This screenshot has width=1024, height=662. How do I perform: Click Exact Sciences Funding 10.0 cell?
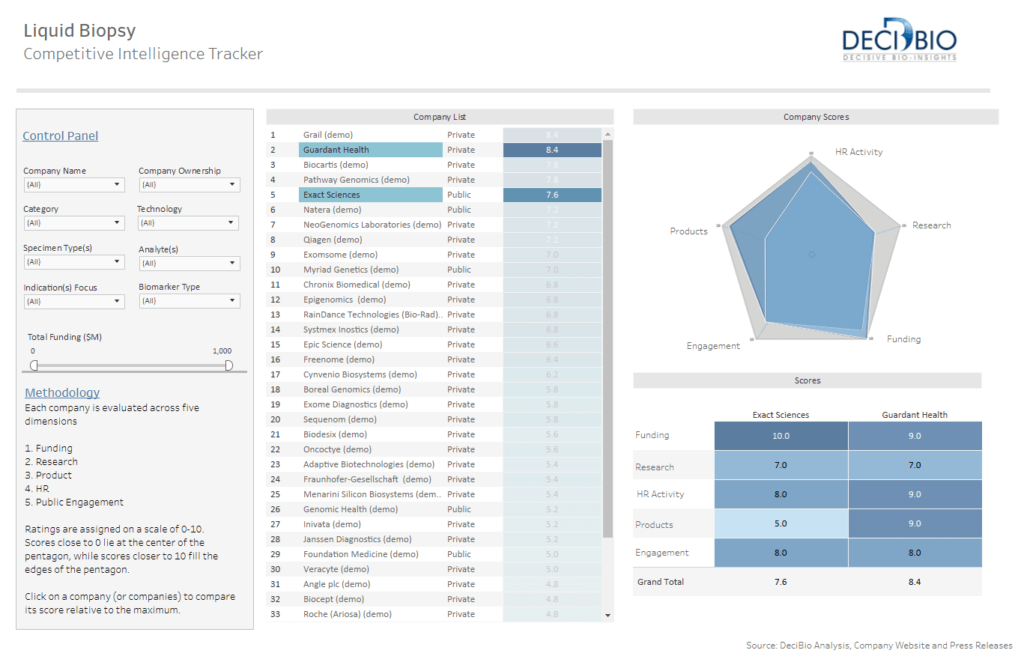[781, 436]
